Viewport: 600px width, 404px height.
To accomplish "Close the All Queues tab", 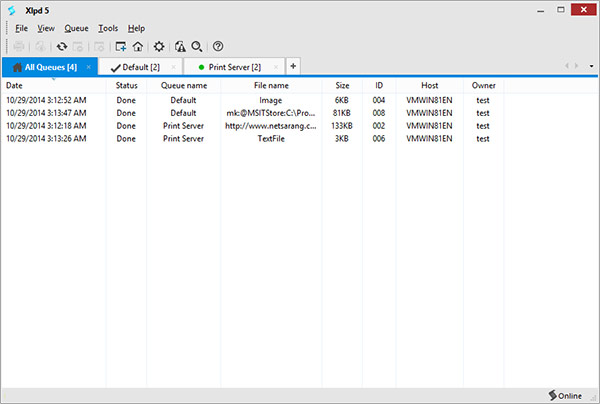I will [x=89, y=67].
